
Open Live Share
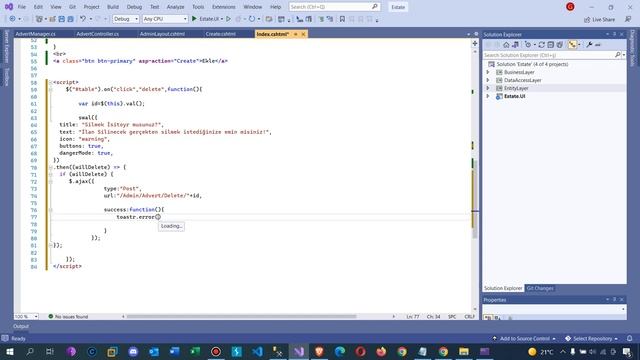coord(599,19)
